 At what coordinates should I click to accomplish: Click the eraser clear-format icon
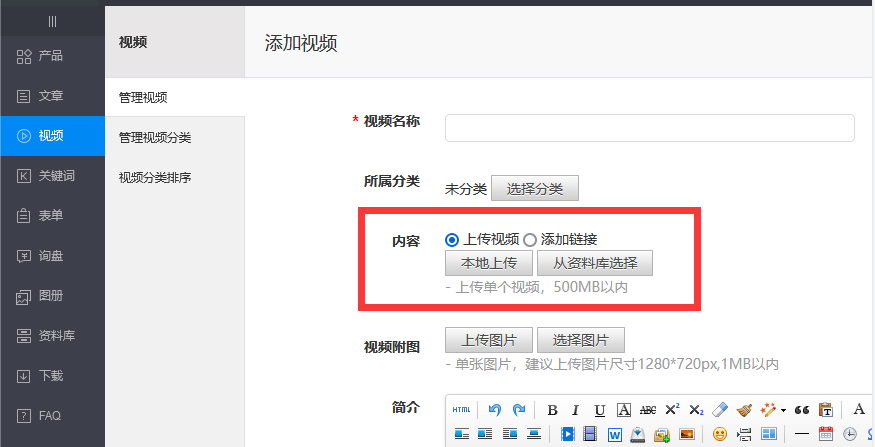[x=720, y=410]
